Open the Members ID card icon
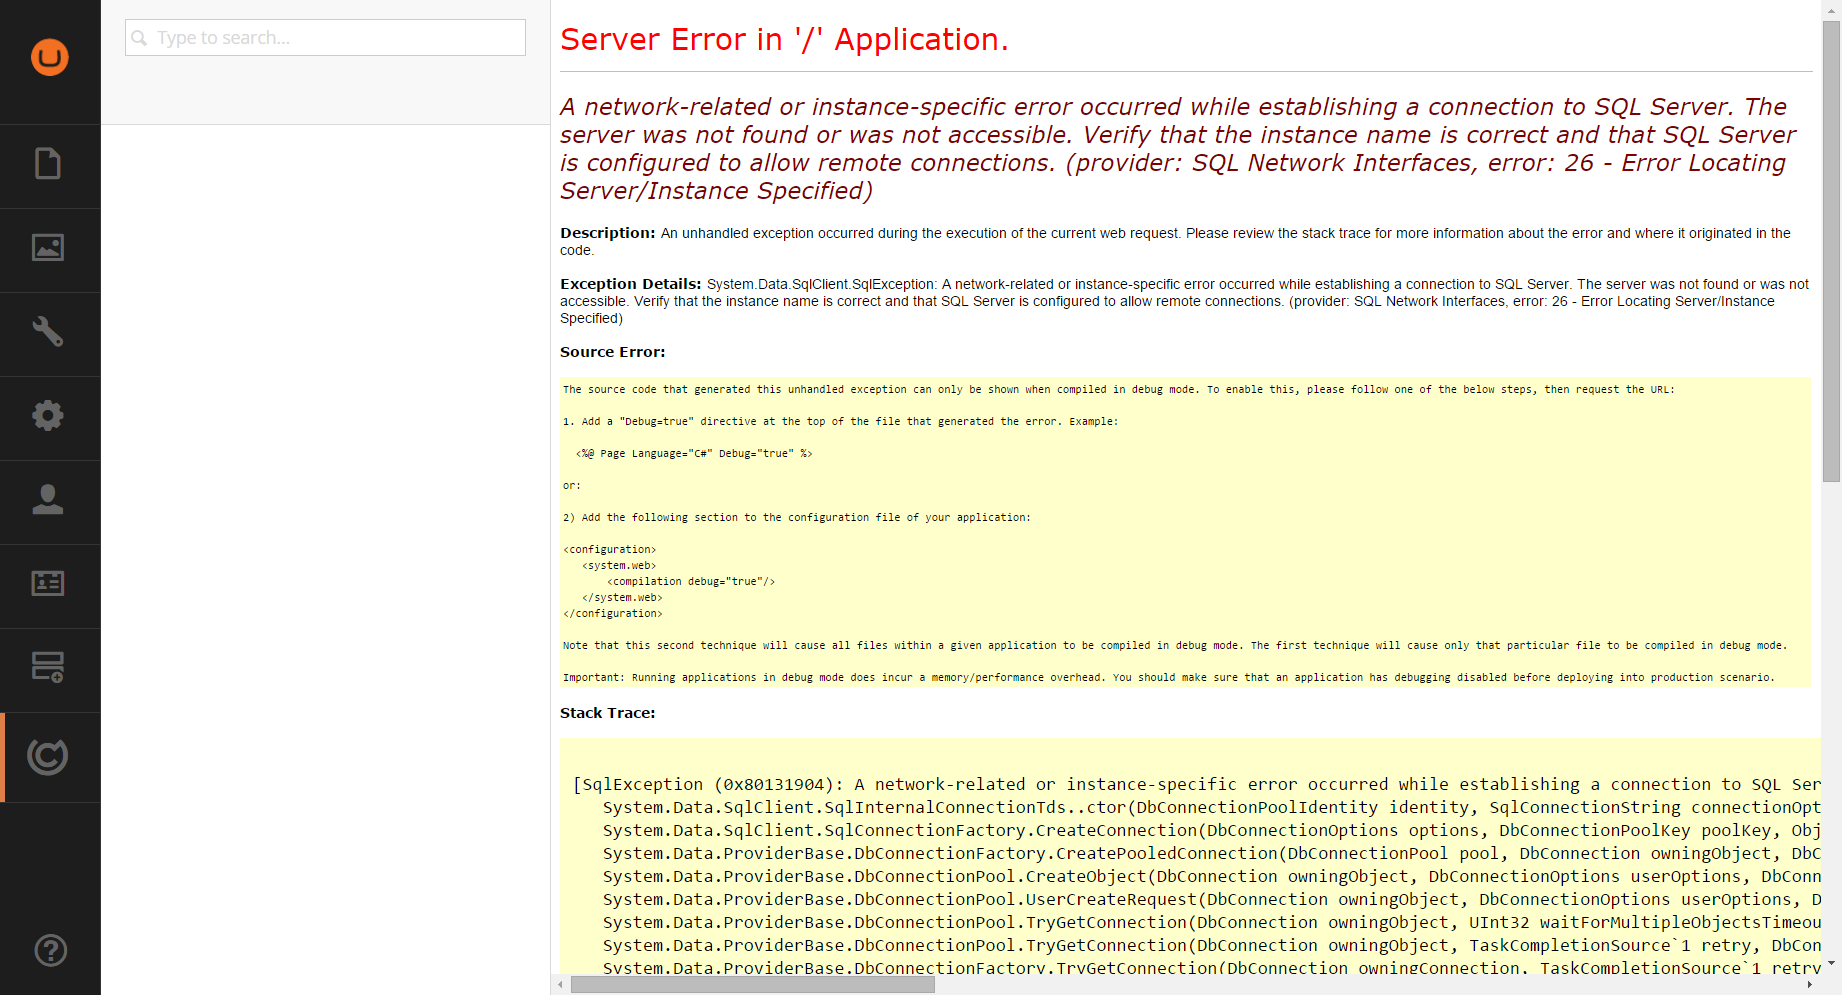Screen dimensions: 1842x995 pos(48,584)
